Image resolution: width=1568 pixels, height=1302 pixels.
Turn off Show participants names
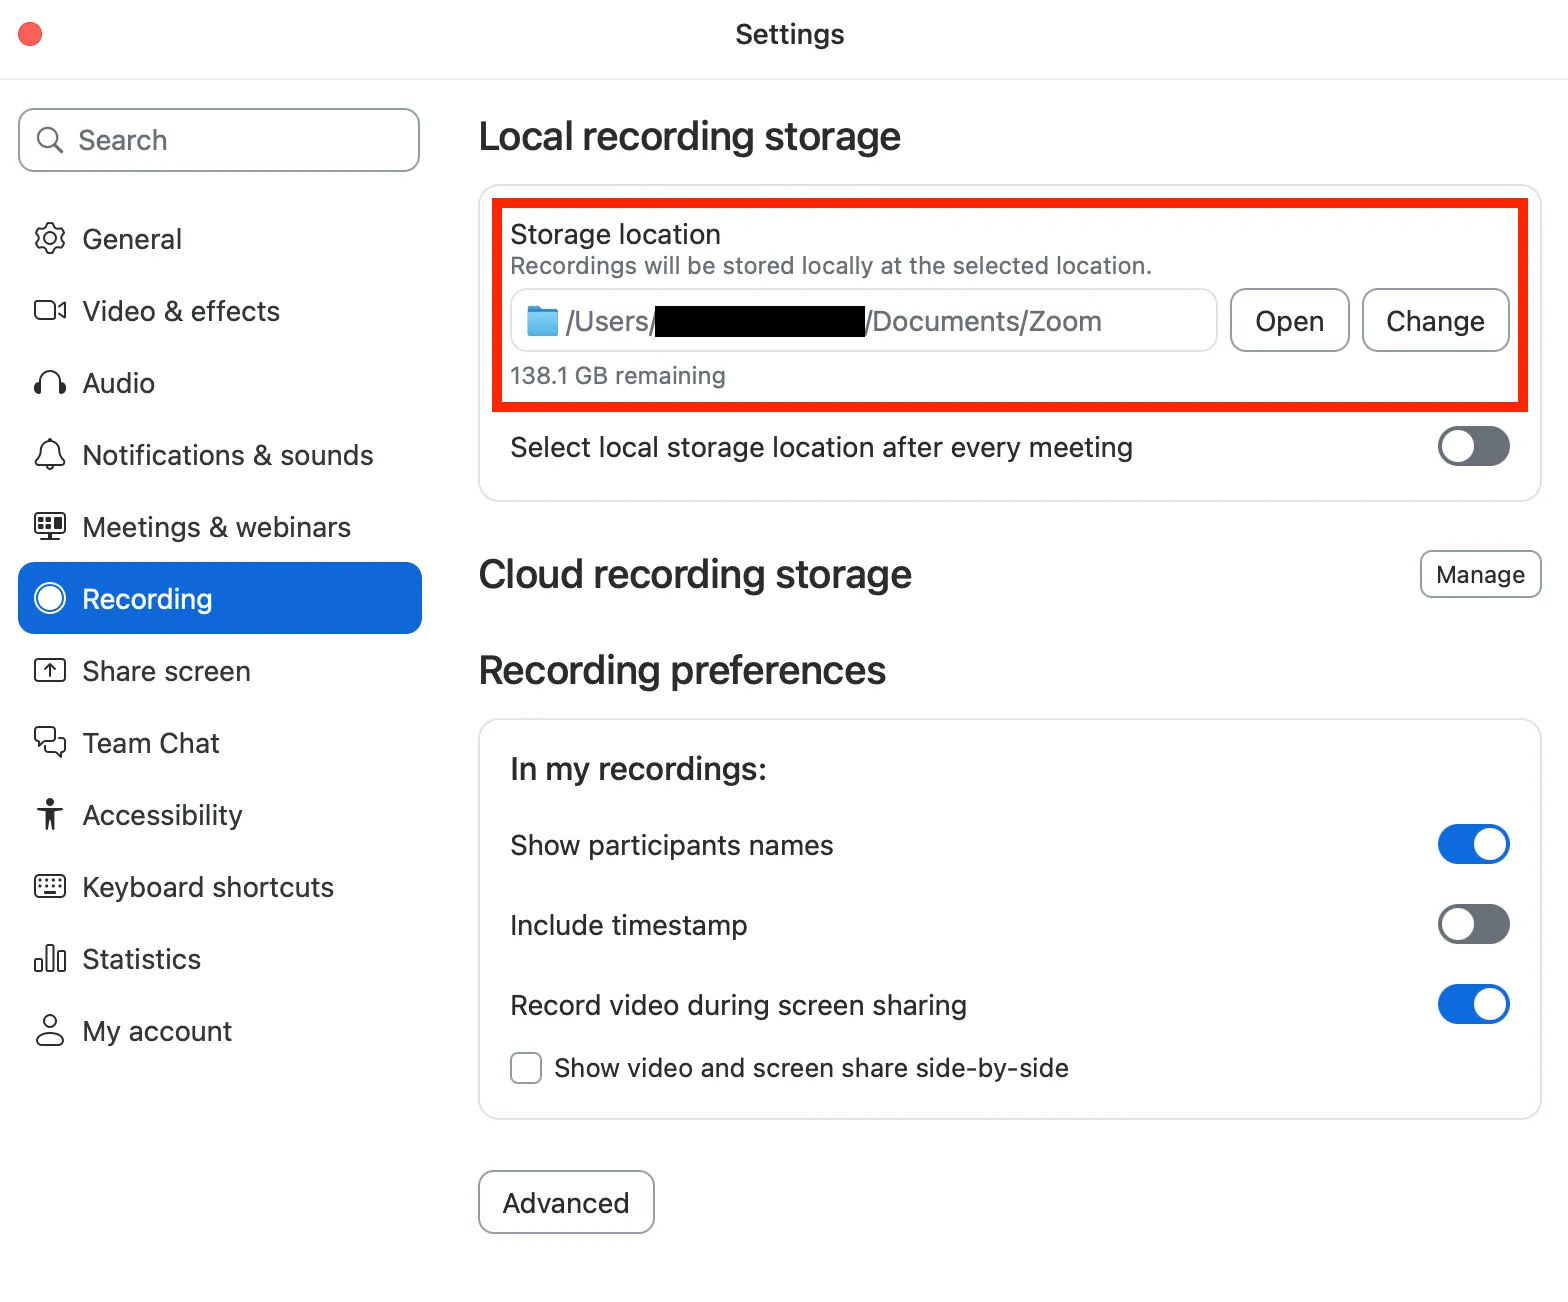point(1473,844)
